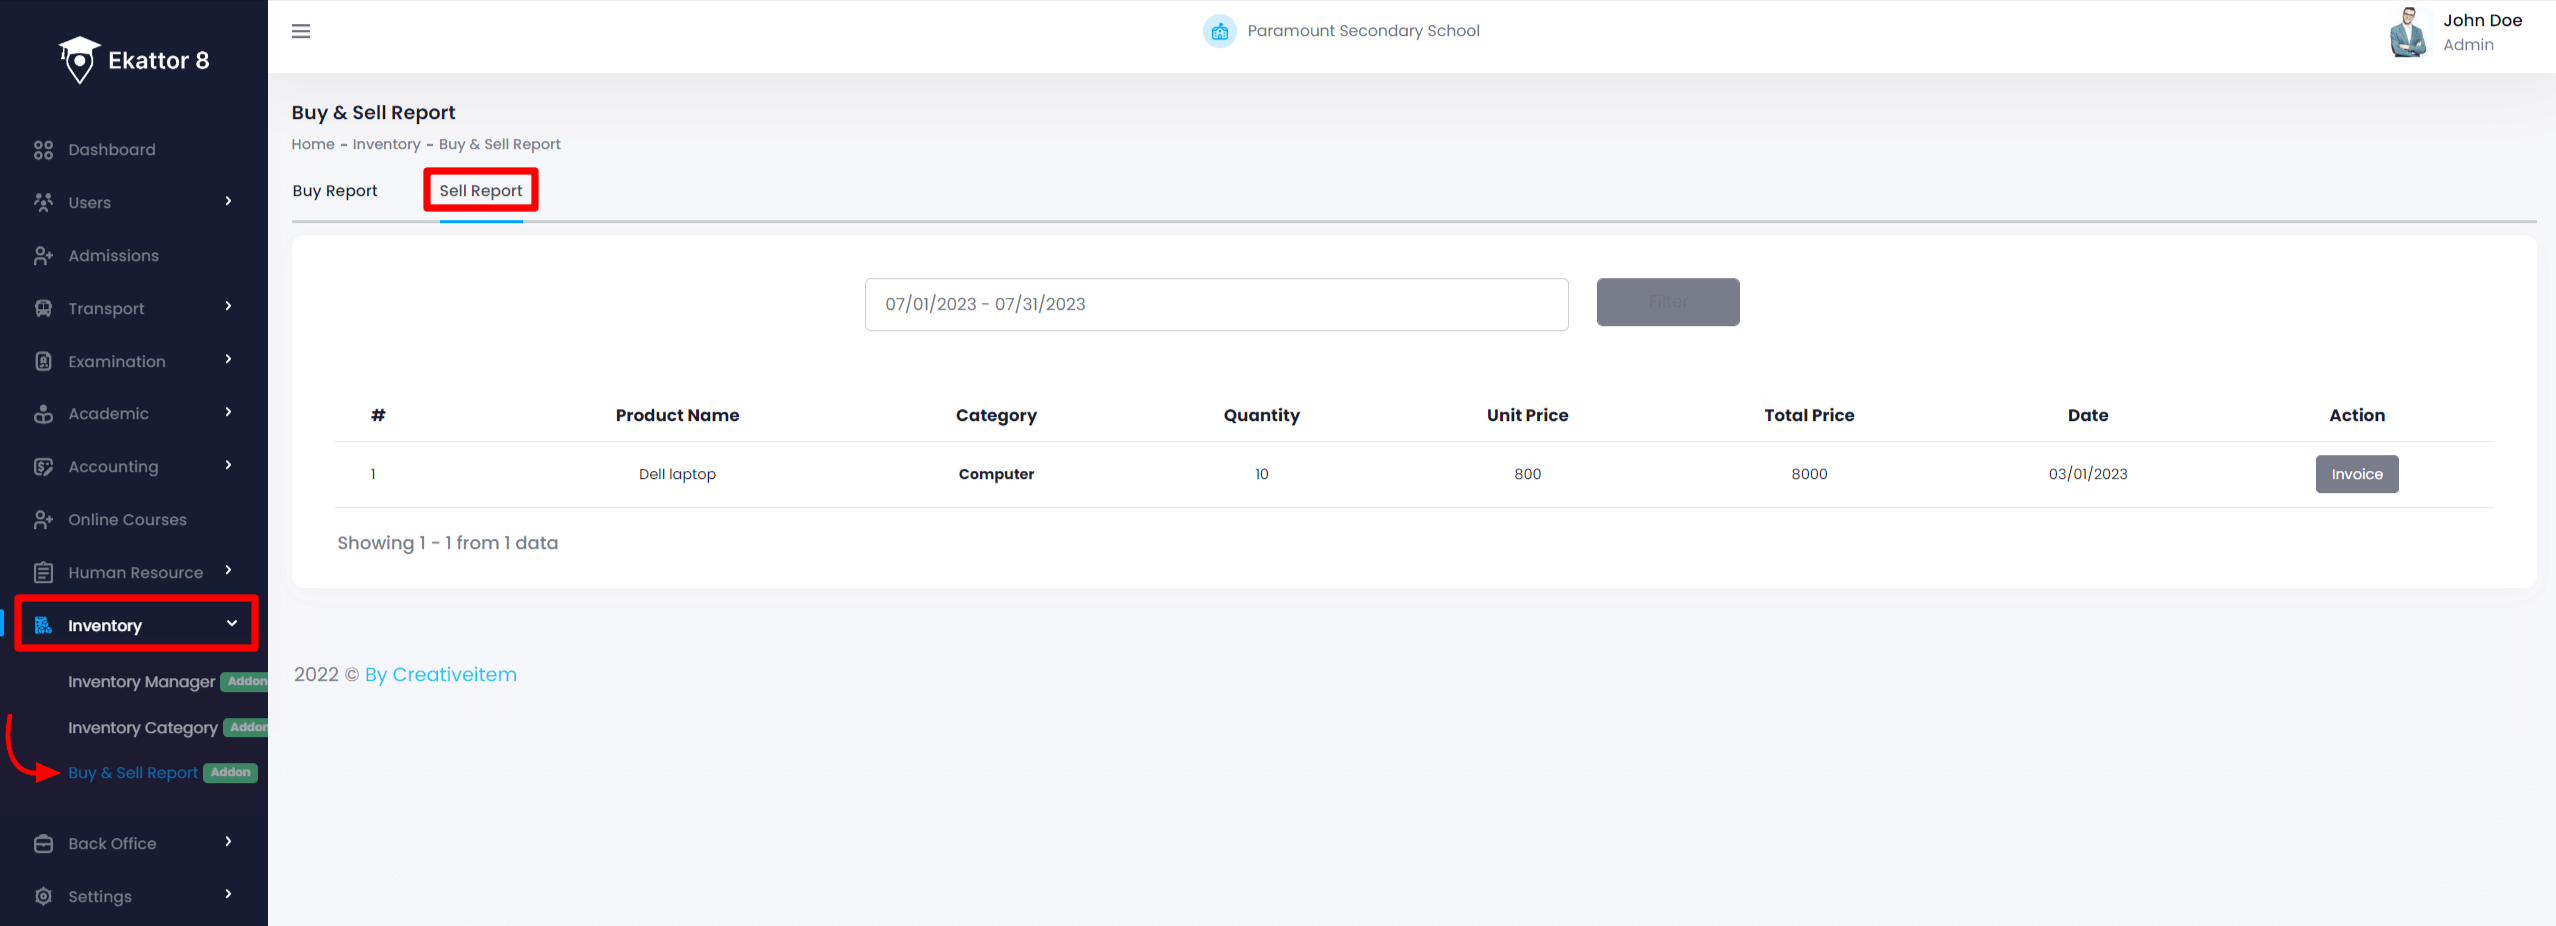The width and height of the screenshot is (2556, 926).
Task: Click the school logo icon in header
Action: click(x=1219, y=31)
